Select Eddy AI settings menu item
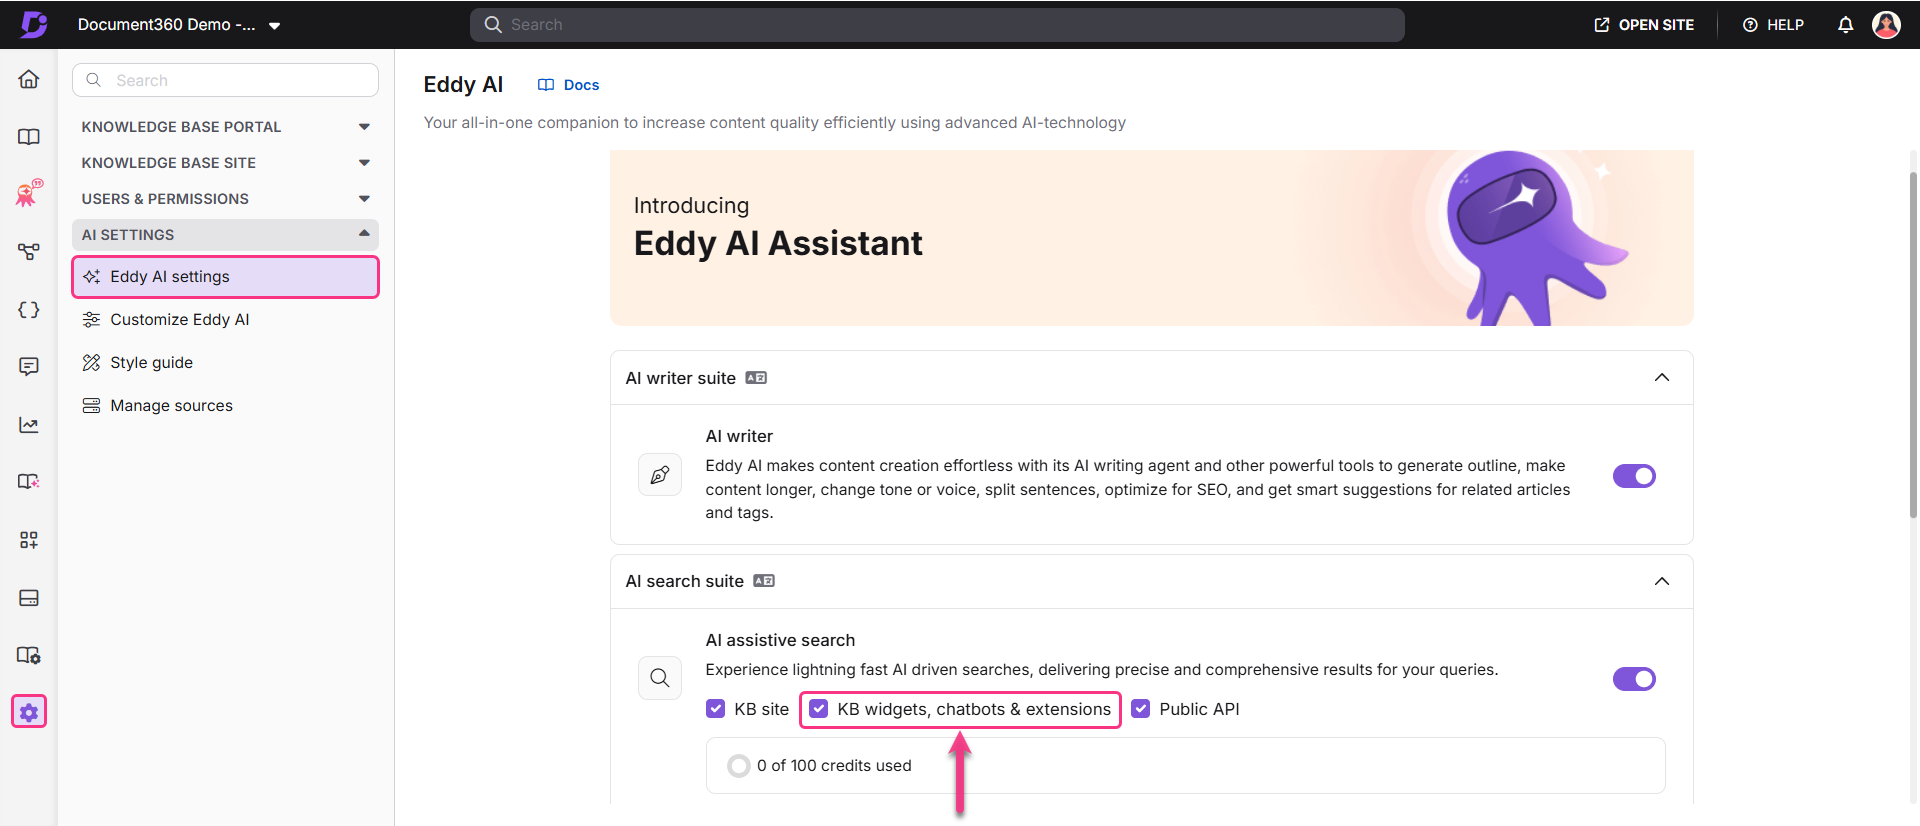Viewport: 1920px width, 826px height. coord(225,277)
